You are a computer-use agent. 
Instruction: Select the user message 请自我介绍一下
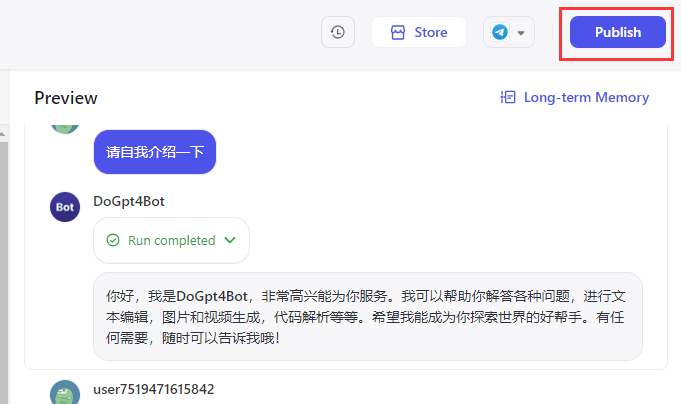tap(155, 152)
